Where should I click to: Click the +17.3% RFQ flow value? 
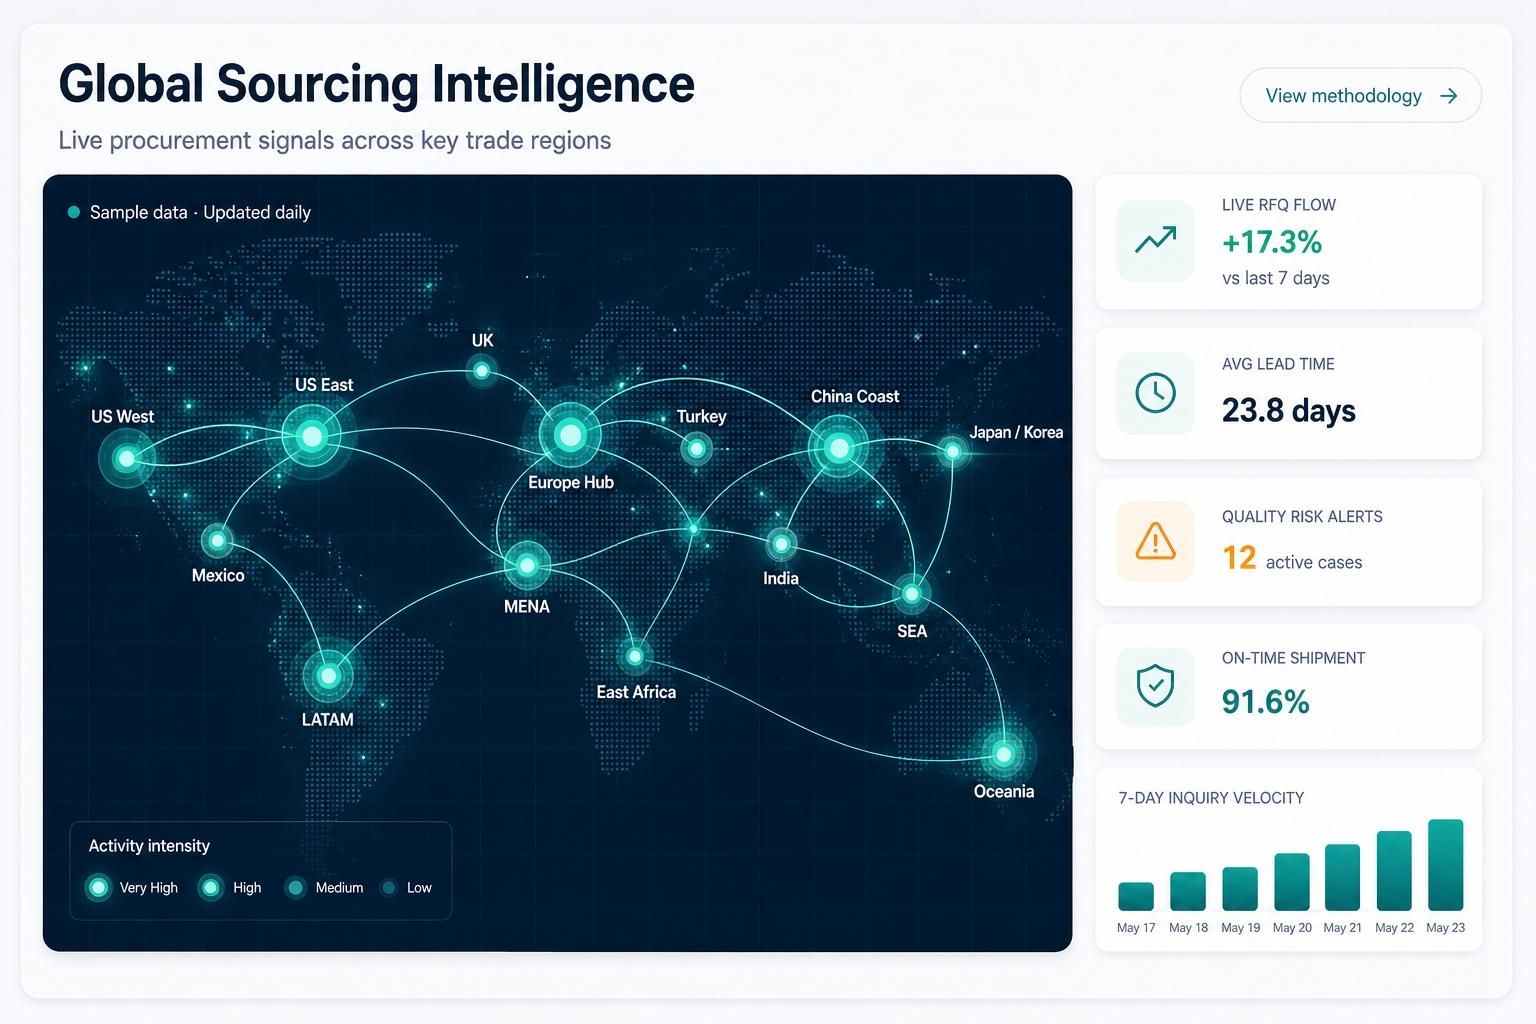point(1272,242)
